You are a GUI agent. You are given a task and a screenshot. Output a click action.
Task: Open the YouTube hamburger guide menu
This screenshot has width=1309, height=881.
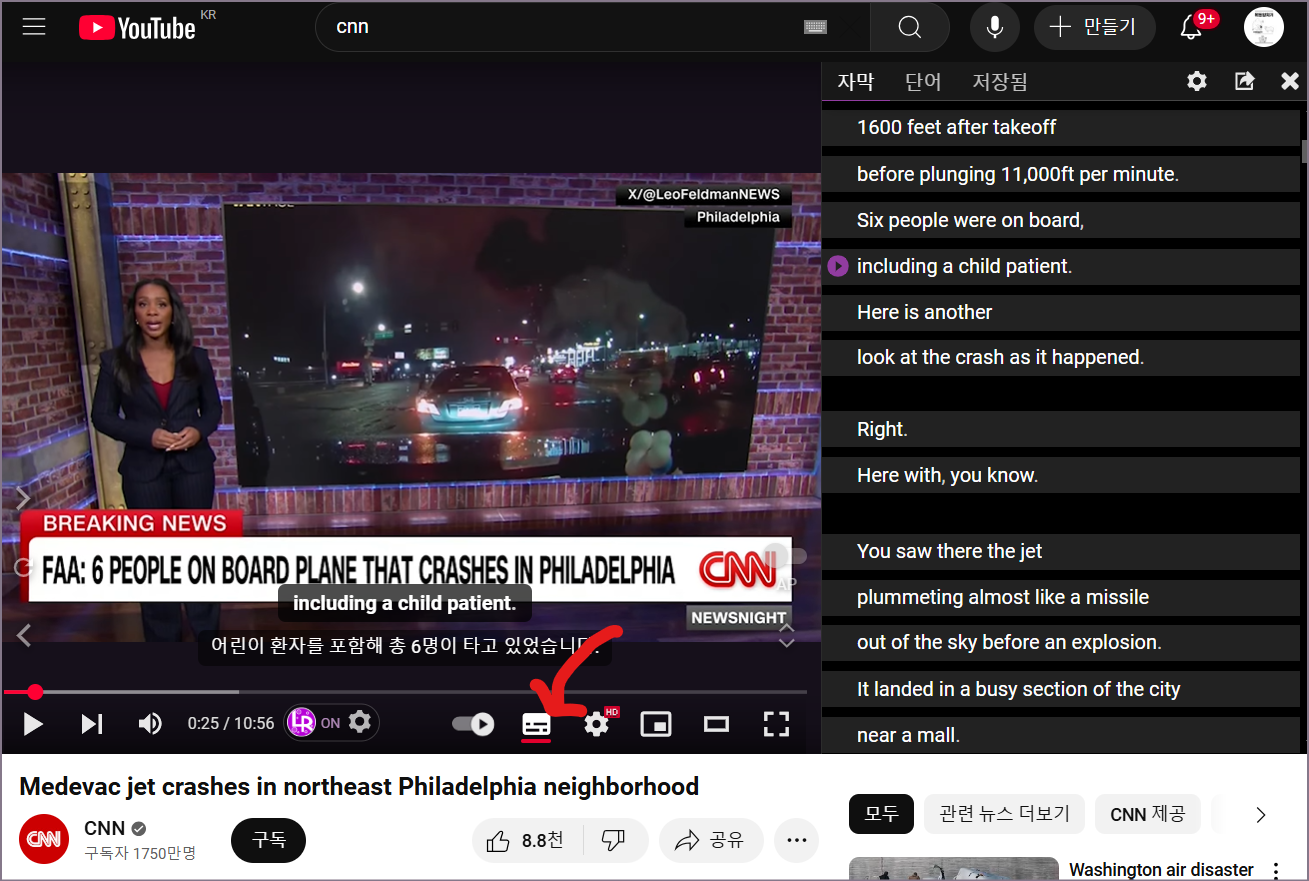(34, 27)
